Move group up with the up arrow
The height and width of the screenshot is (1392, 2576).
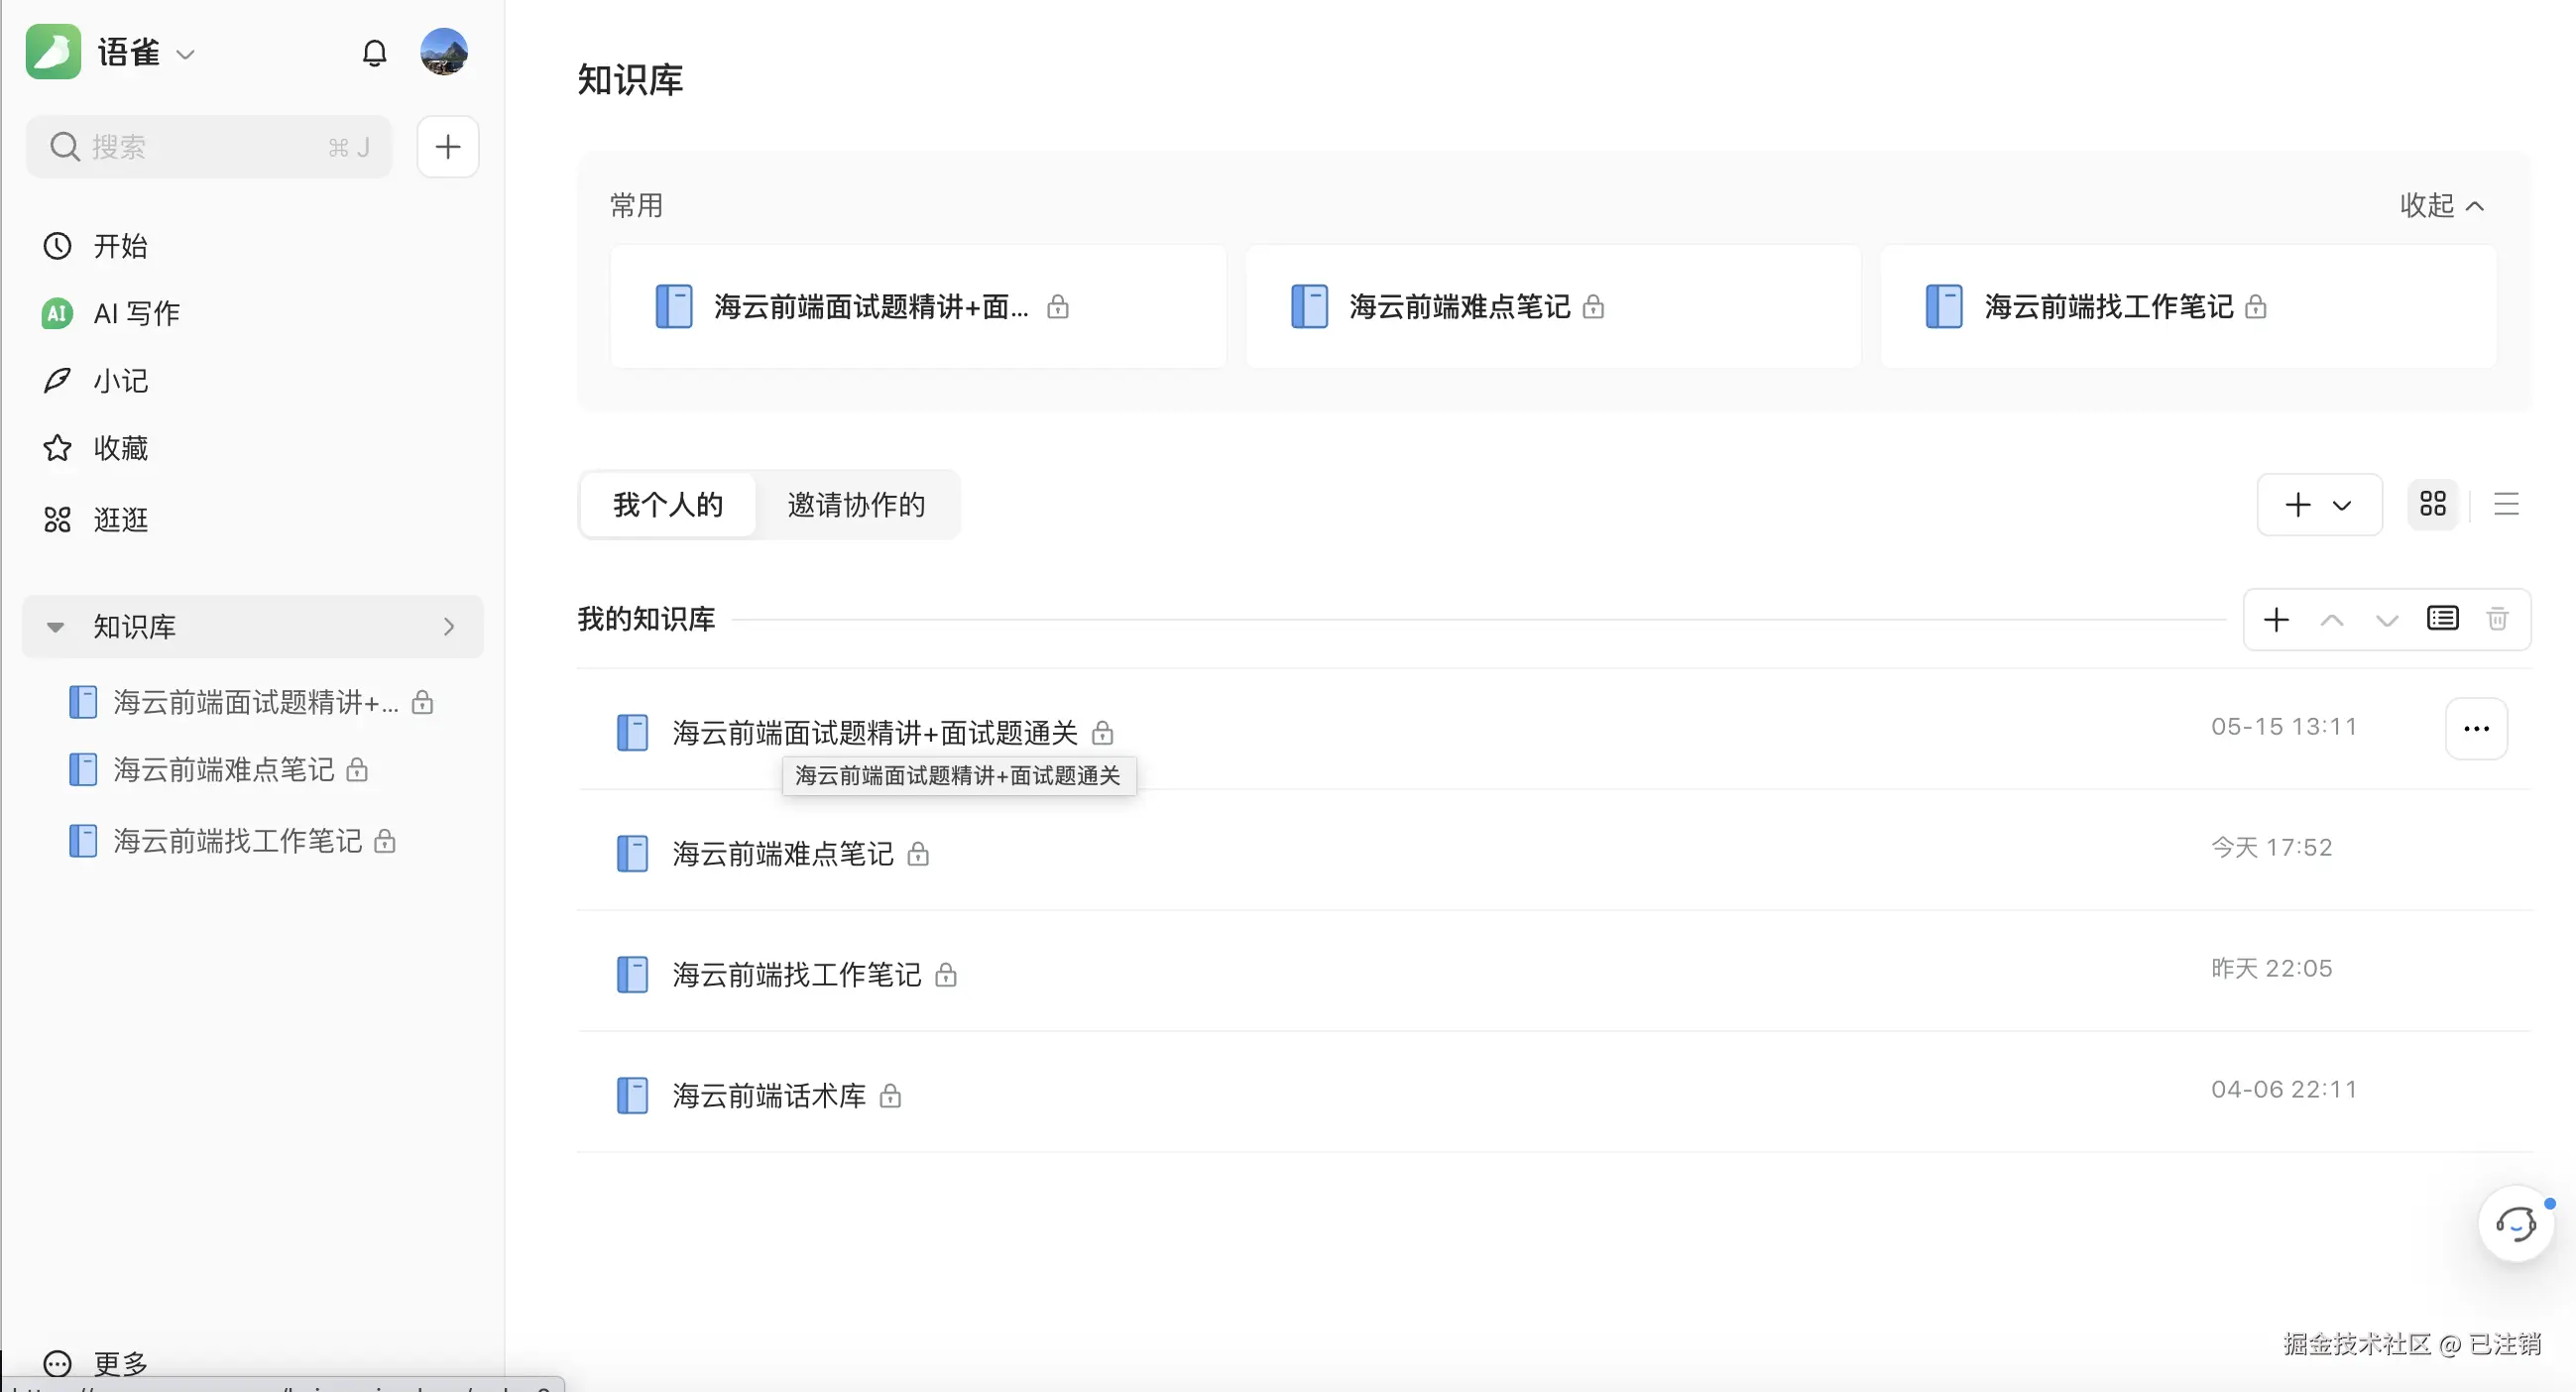[x=2331, y=619]
